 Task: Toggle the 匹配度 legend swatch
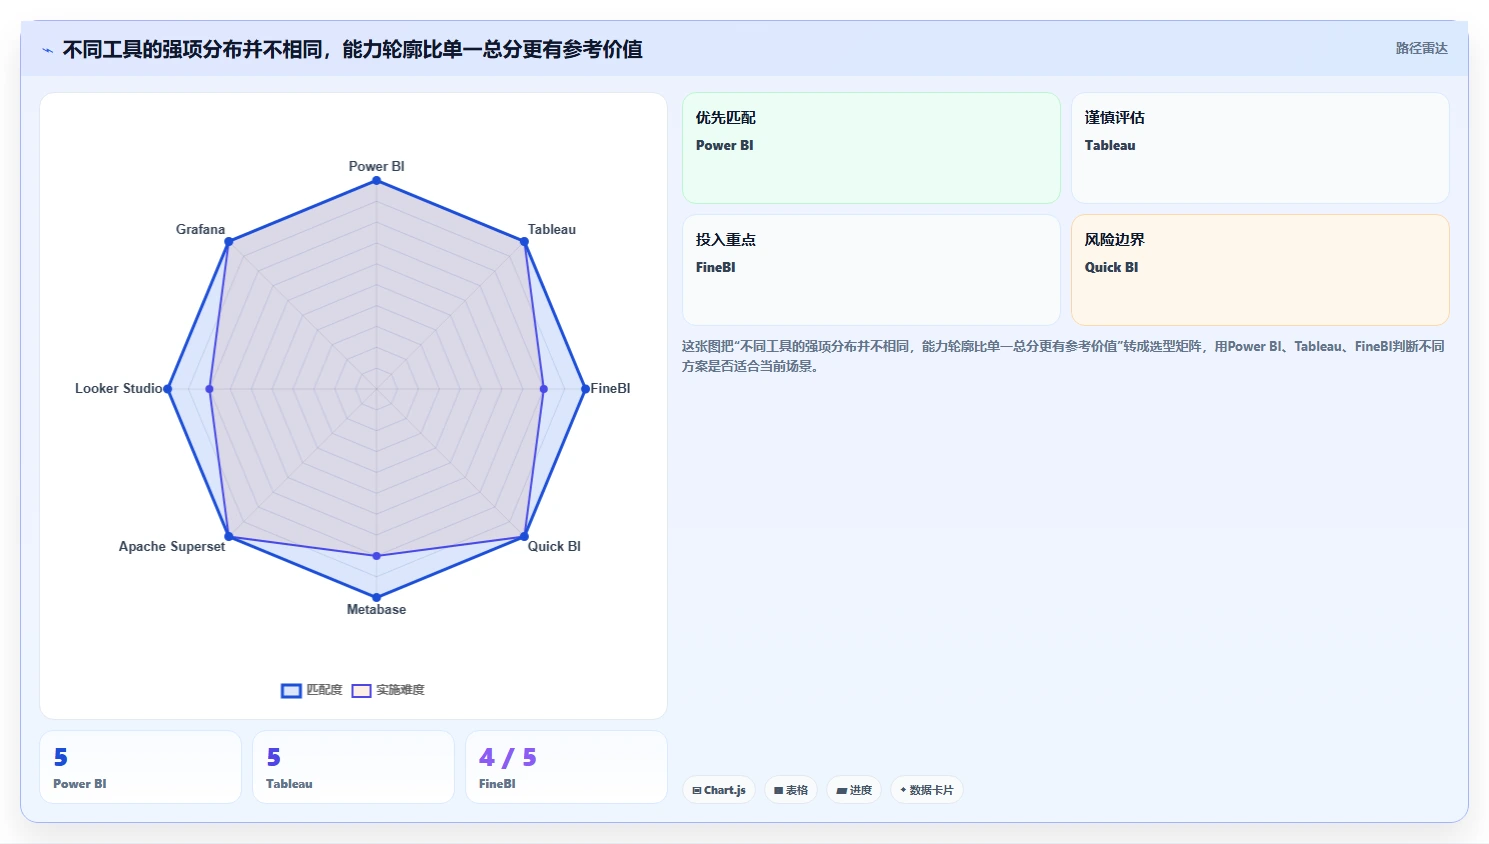click(x=291, y=690)
